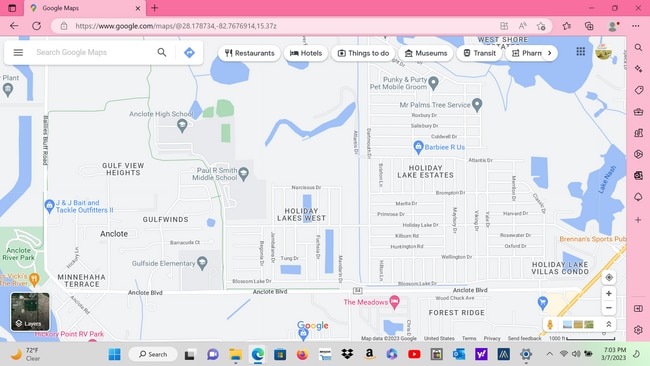Open YouTube app from the taskbar
The height and width of the screenshot is (366, 650).
pyautogui.click(x=414, y=354)
